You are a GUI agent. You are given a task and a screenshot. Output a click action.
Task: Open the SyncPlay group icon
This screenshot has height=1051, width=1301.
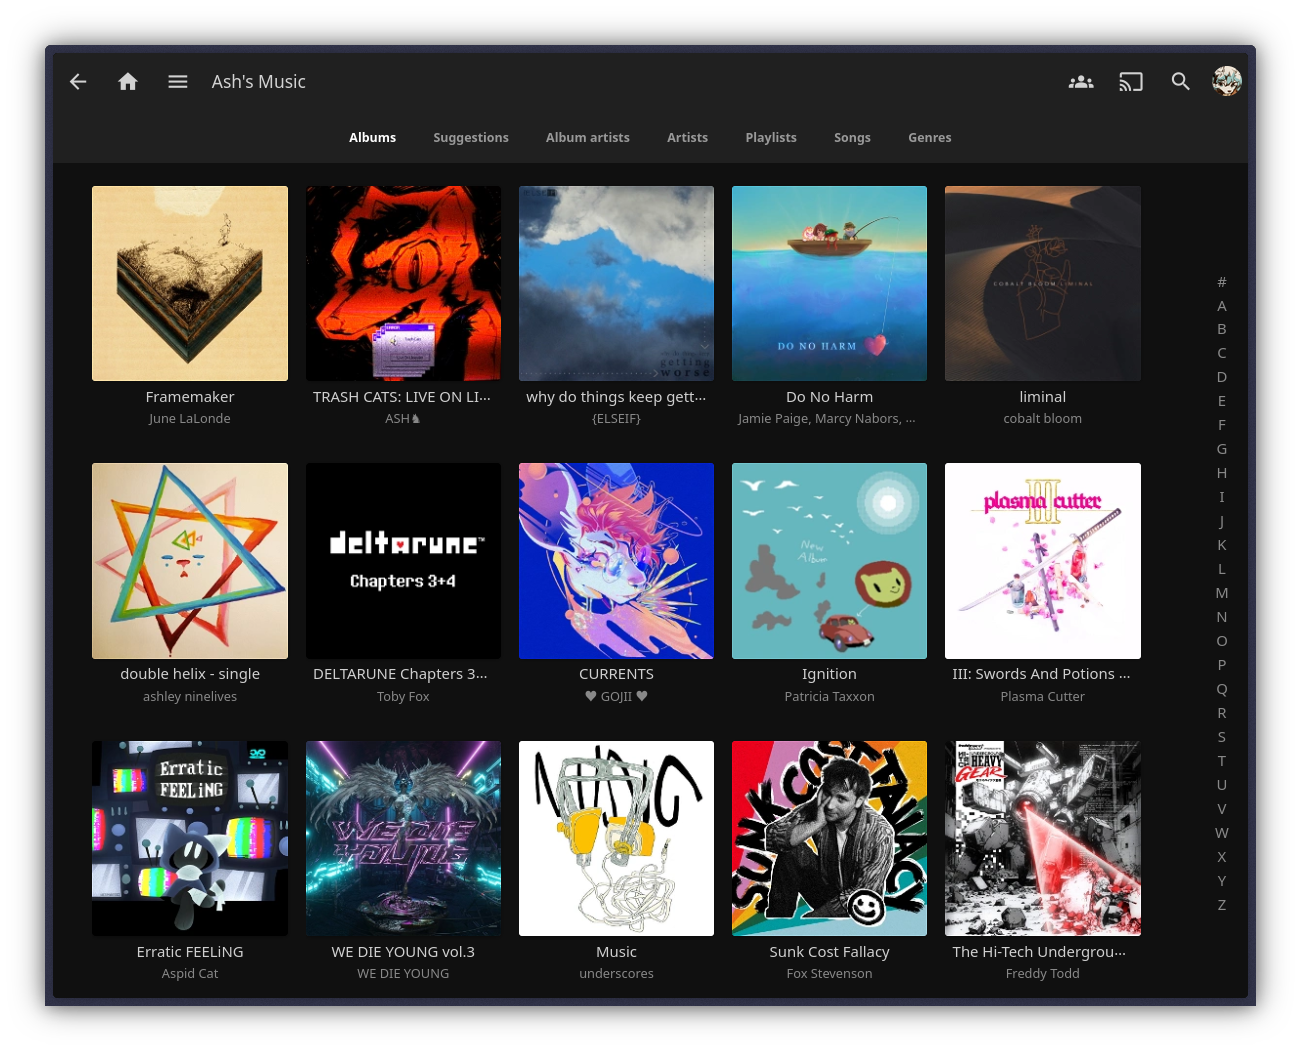[x=1080, y=82]
